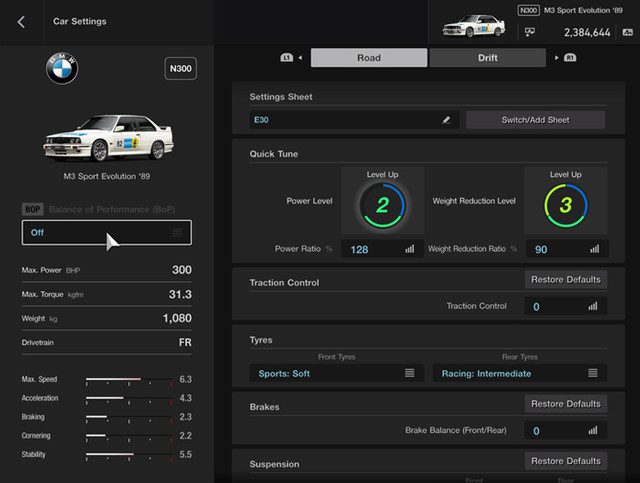Viewport: 640px width, 483px height.
Task: Click the RT right arrow beside Drift
Action: point(564,58)
